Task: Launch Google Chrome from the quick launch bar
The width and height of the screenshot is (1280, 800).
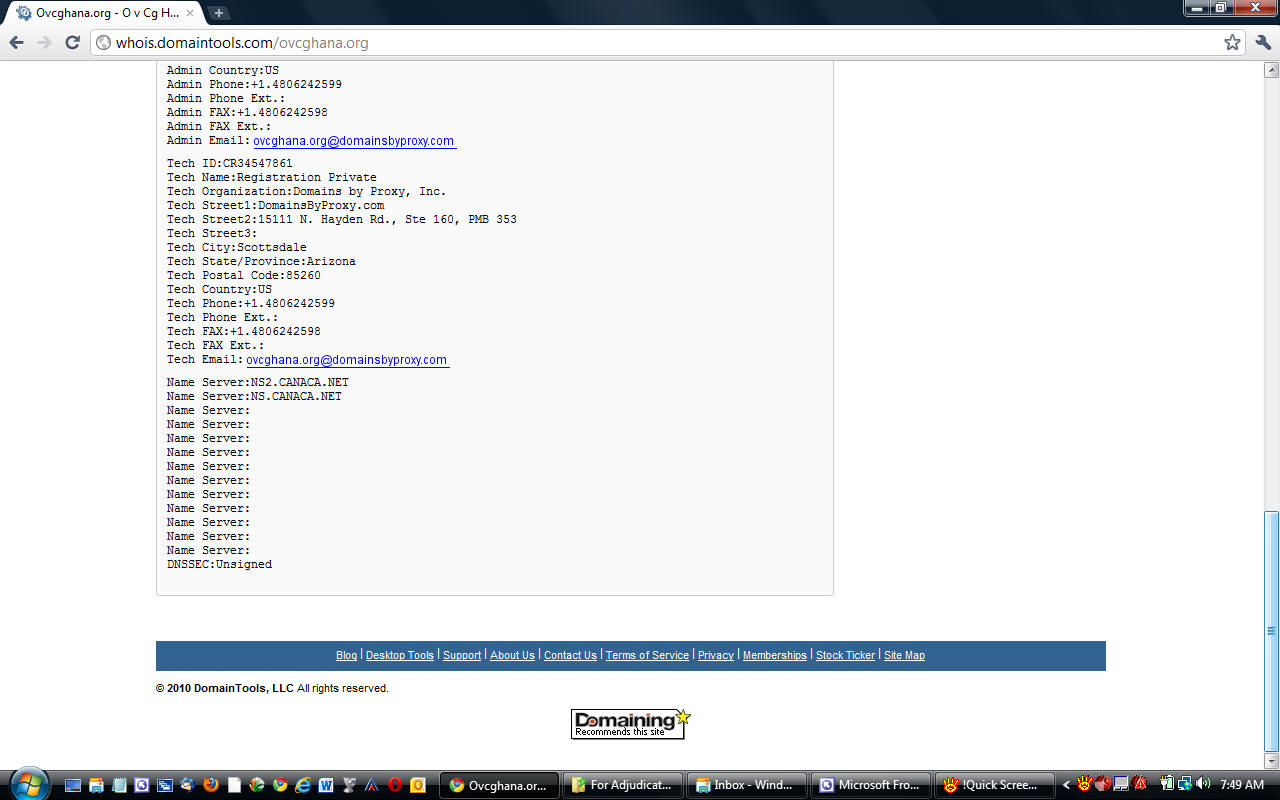Action: pyautogui.click(x=280, y=785)
